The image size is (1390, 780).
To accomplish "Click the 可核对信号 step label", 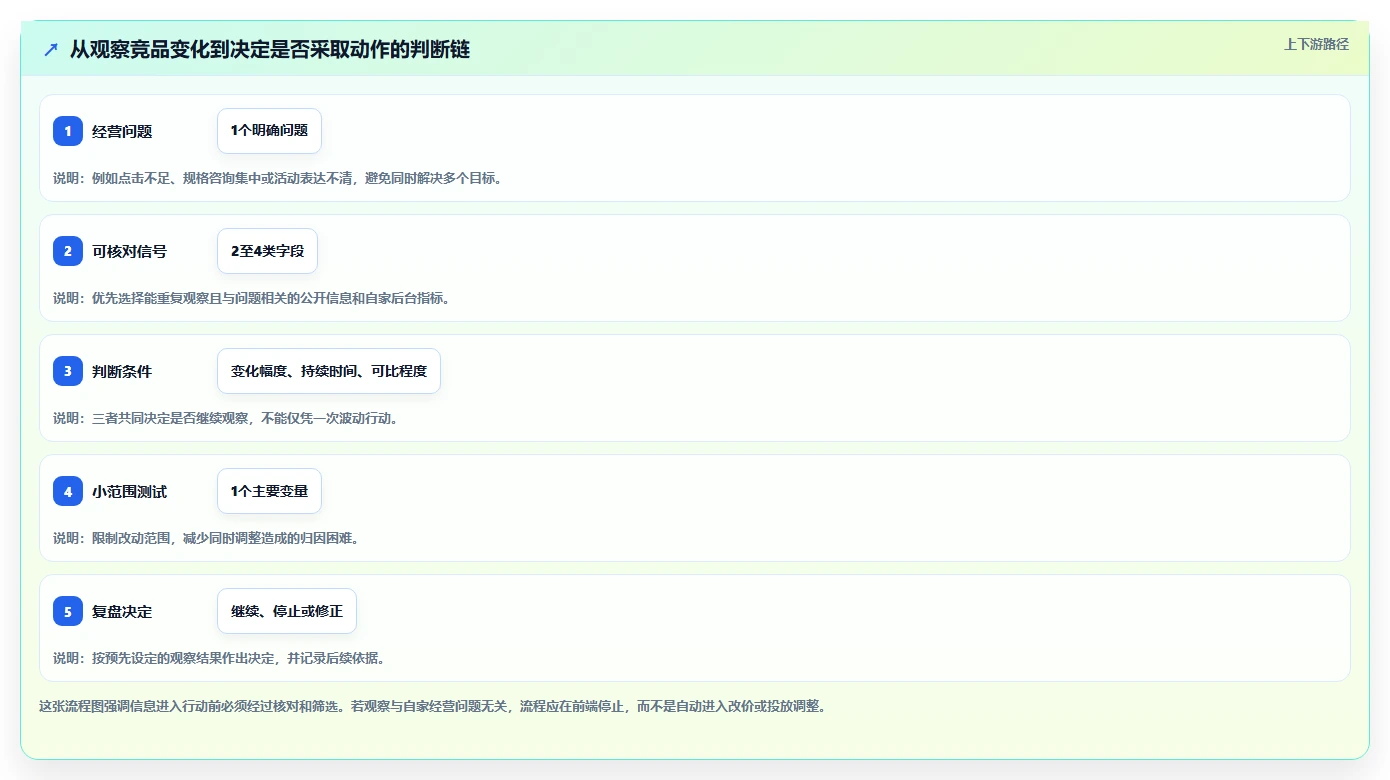I will click(129, 251).
